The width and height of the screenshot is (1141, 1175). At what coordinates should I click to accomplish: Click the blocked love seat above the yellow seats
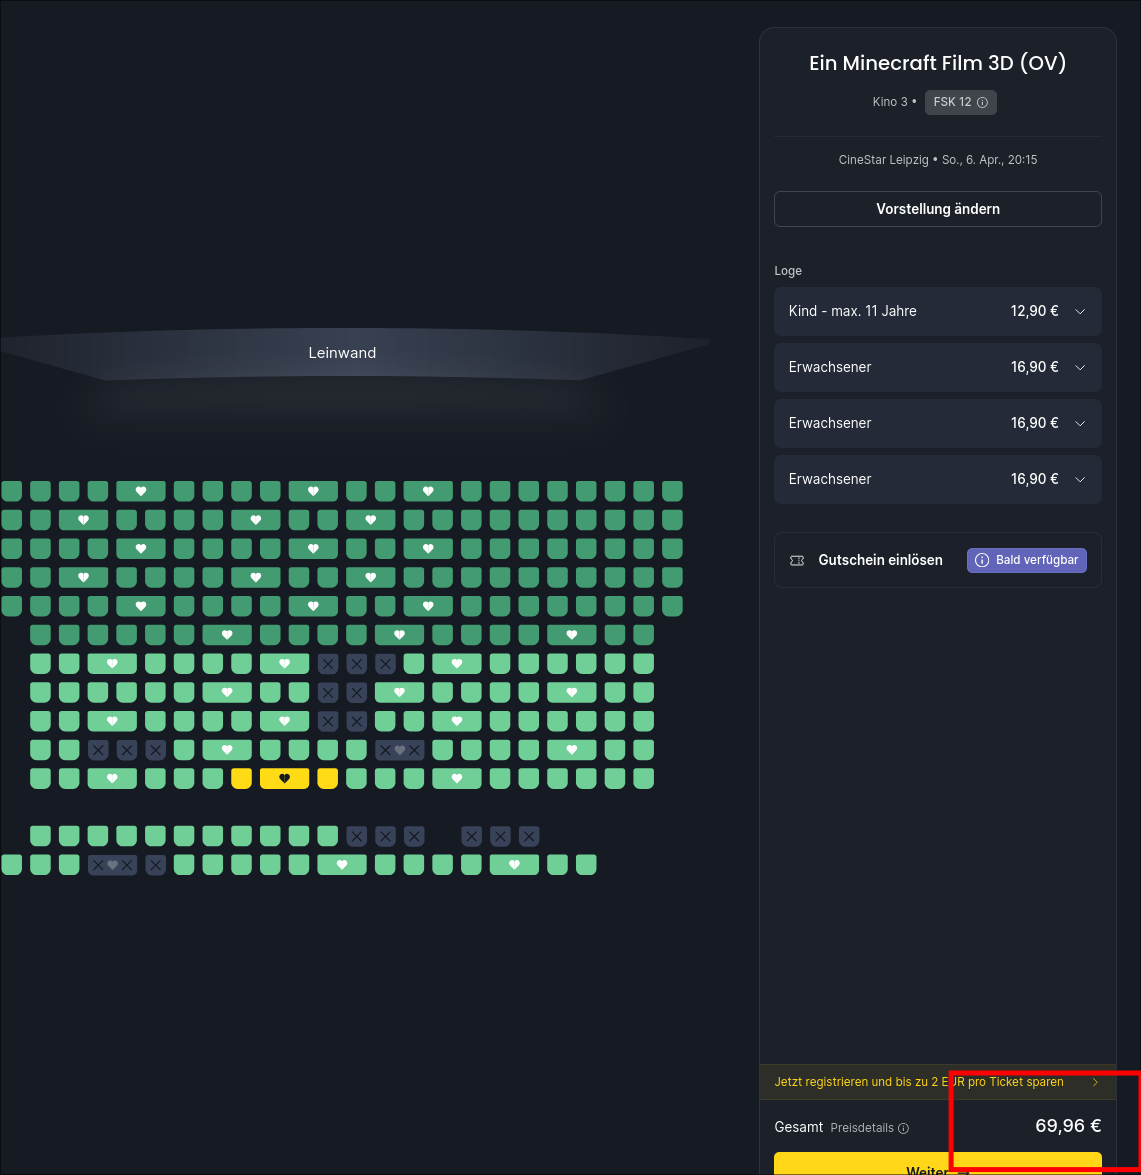[399, 750]
